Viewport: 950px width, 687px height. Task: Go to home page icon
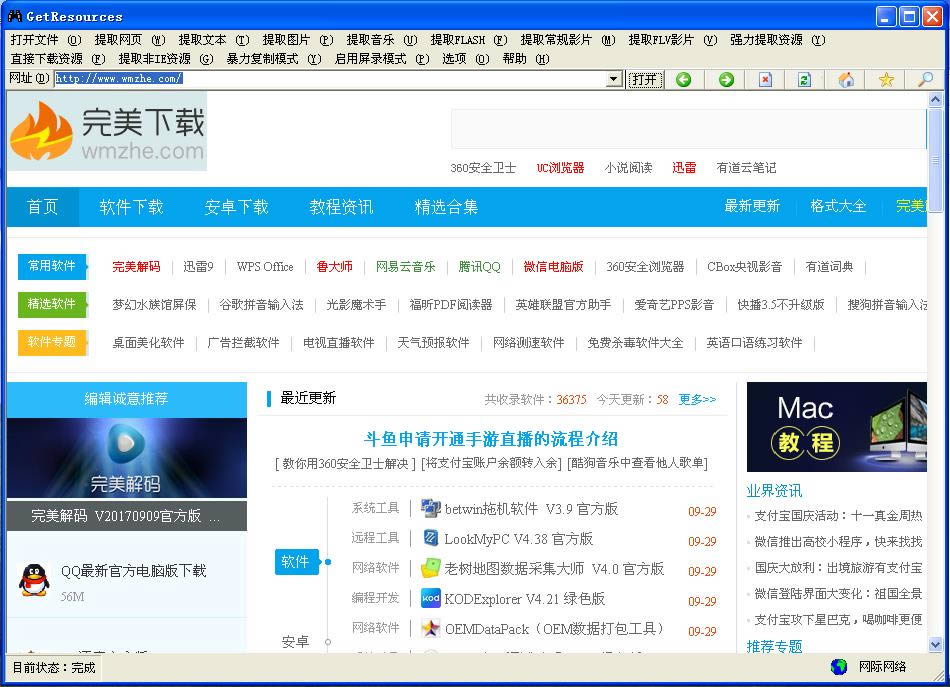click(x=846, y=80)
